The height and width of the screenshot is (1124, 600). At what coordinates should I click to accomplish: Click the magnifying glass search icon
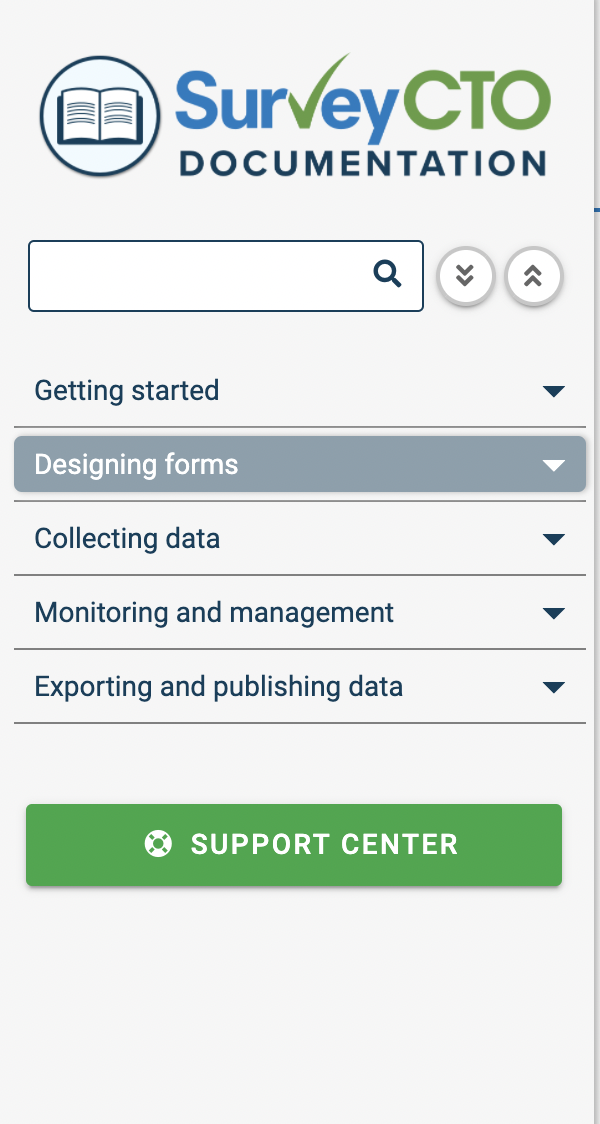387,274
